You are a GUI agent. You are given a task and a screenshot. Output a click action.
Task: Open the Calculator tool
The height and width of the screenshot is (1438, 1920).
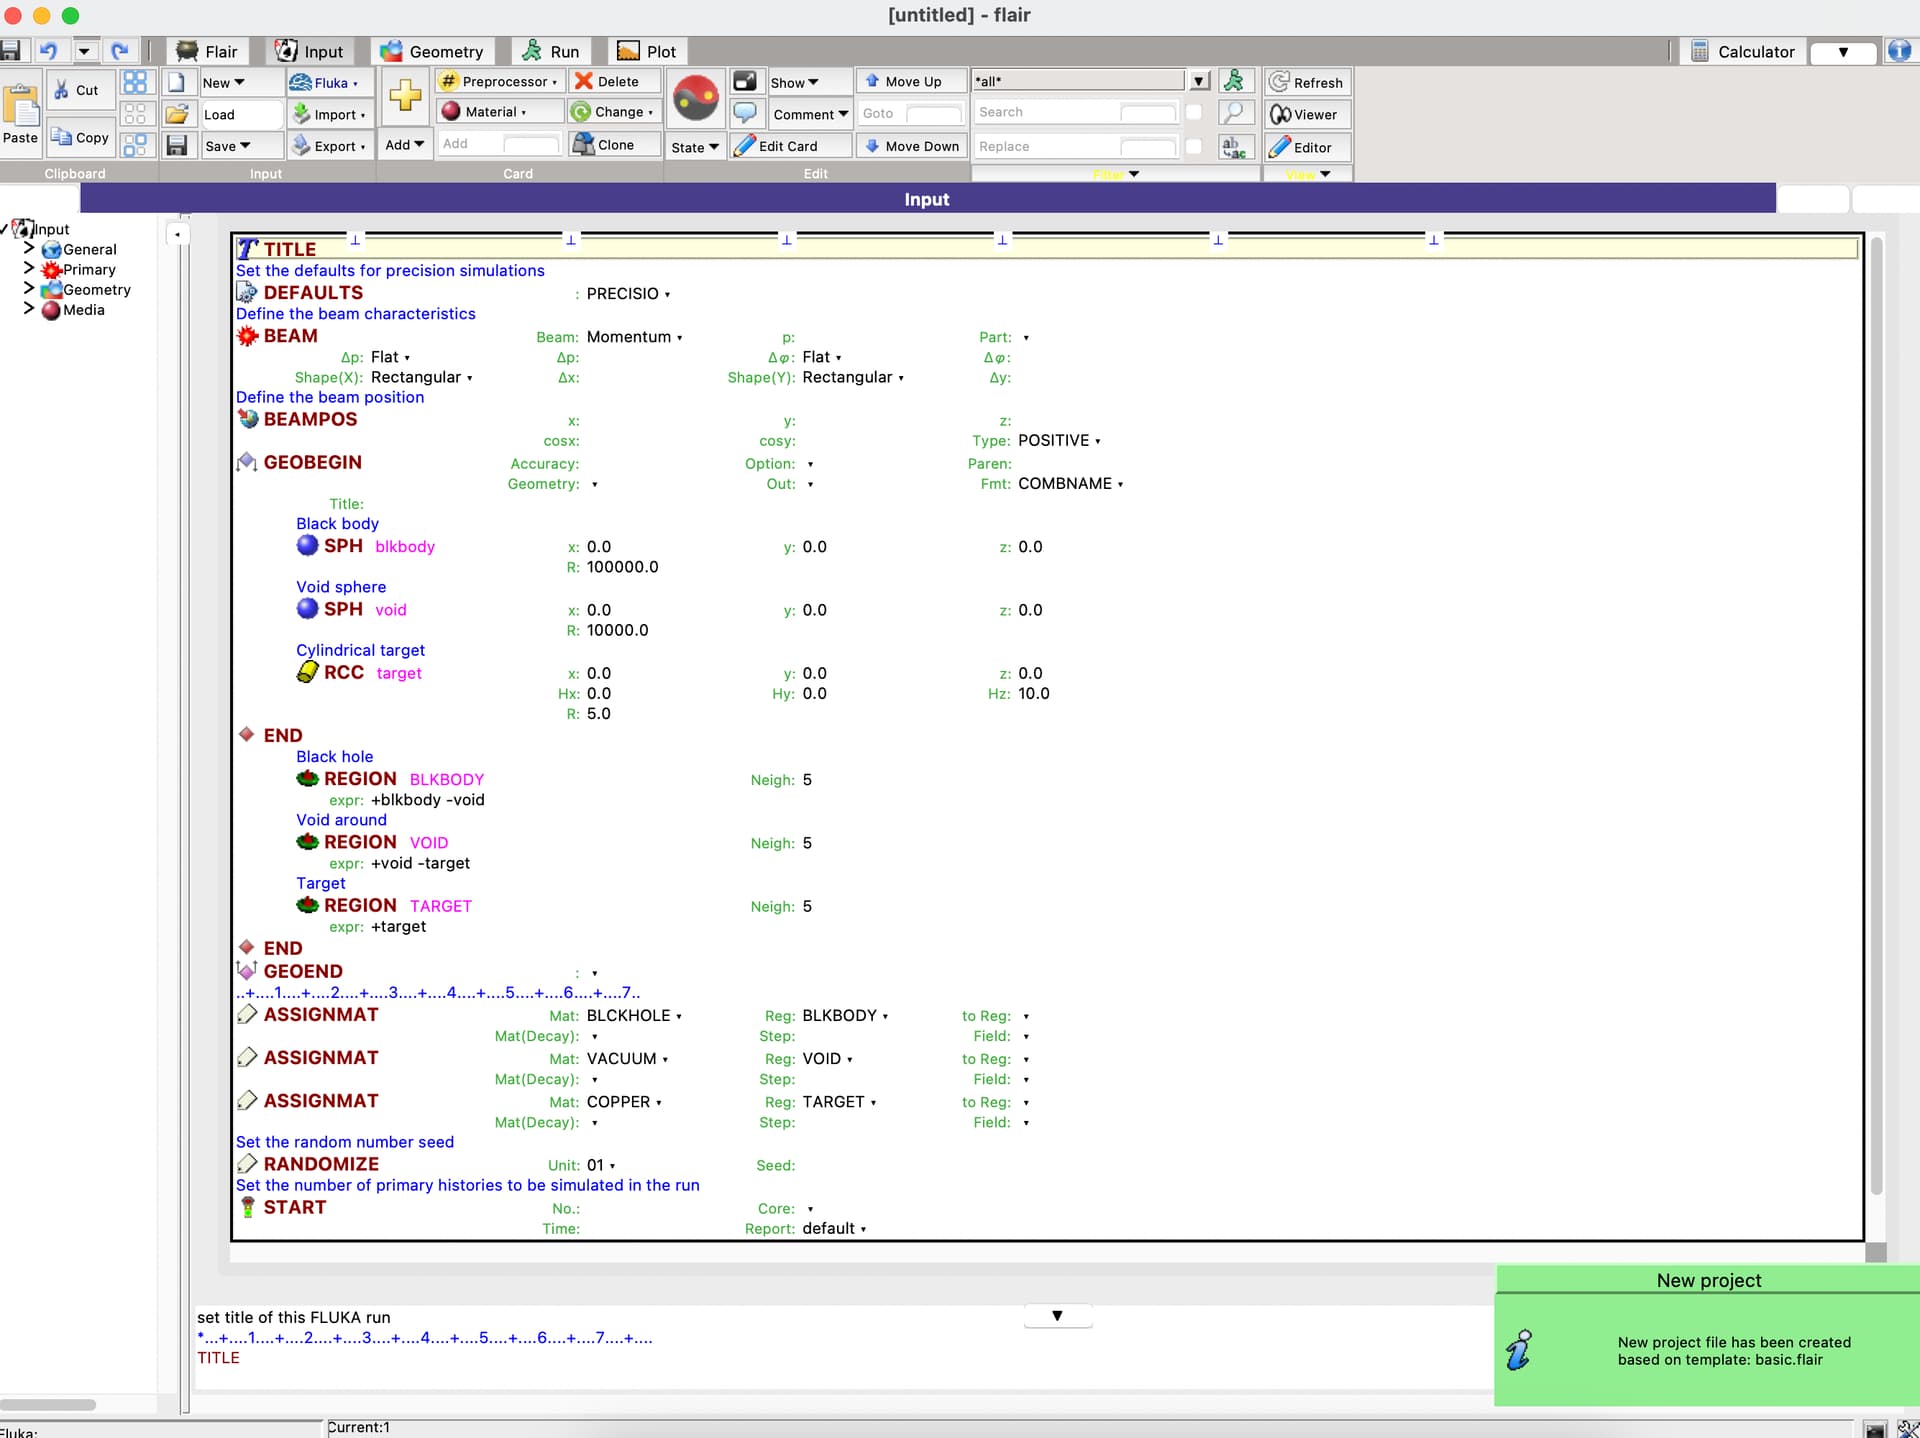point(1742,51)
